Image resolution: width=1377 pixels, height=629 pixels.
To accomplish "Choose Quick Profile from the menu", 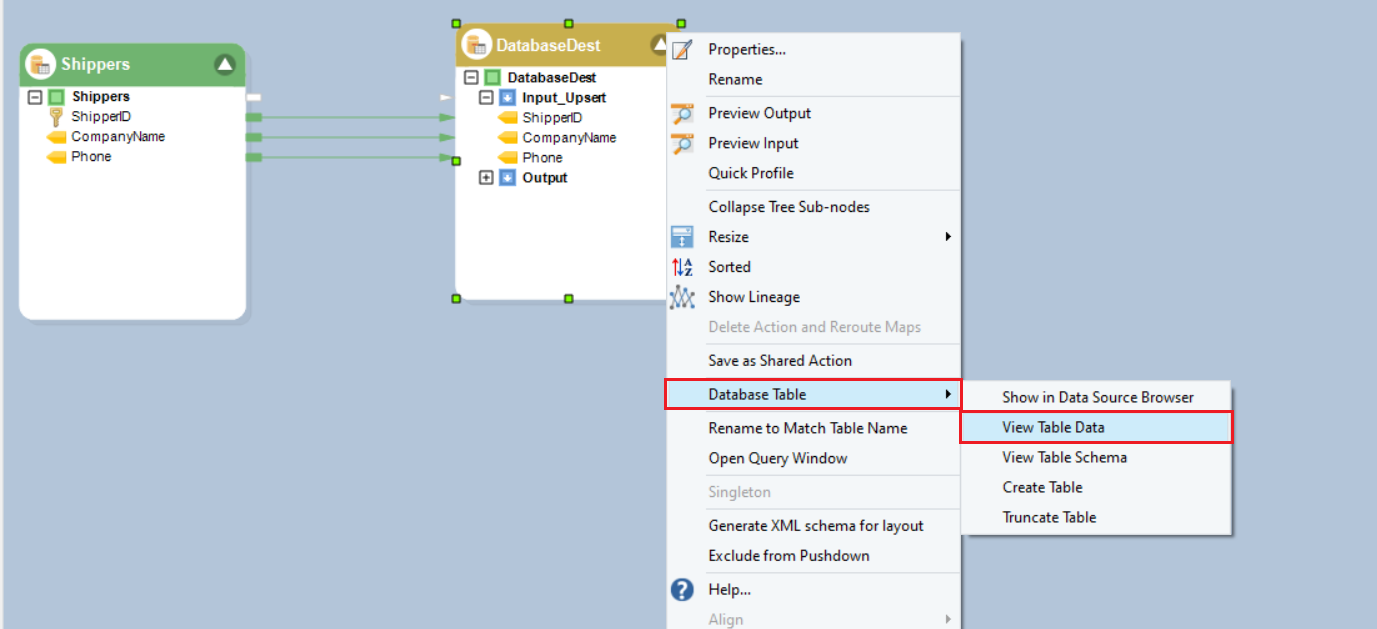I will [813, 173].
